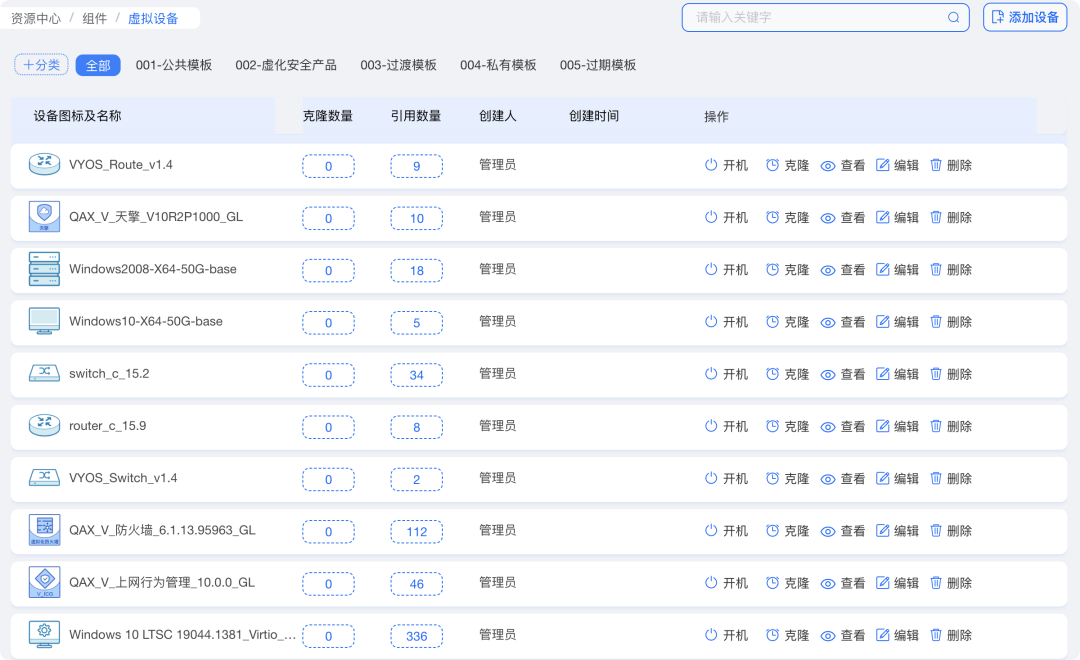点击 switch_c_15.2 行的删除垃圾桶图标
Screen dimensions: 1080x660
(x=936, y=374)
